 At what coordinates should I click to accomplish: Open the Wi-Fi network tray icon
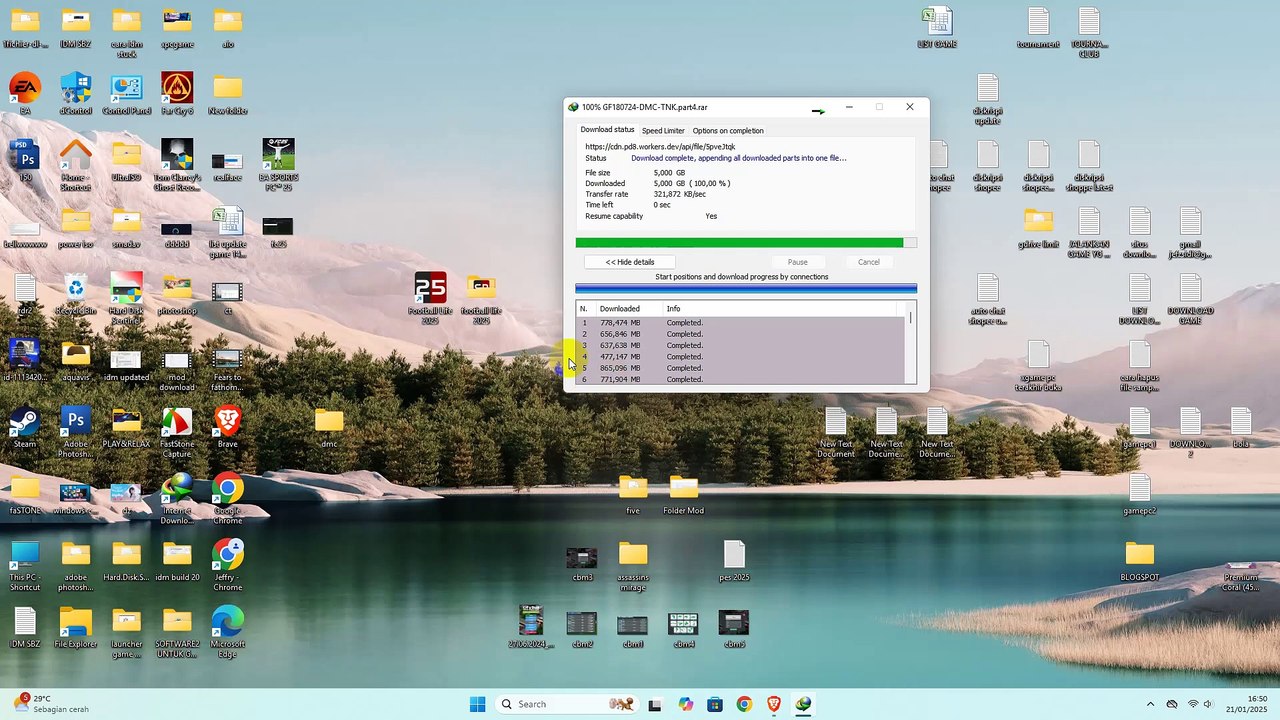click(1192, 704)
